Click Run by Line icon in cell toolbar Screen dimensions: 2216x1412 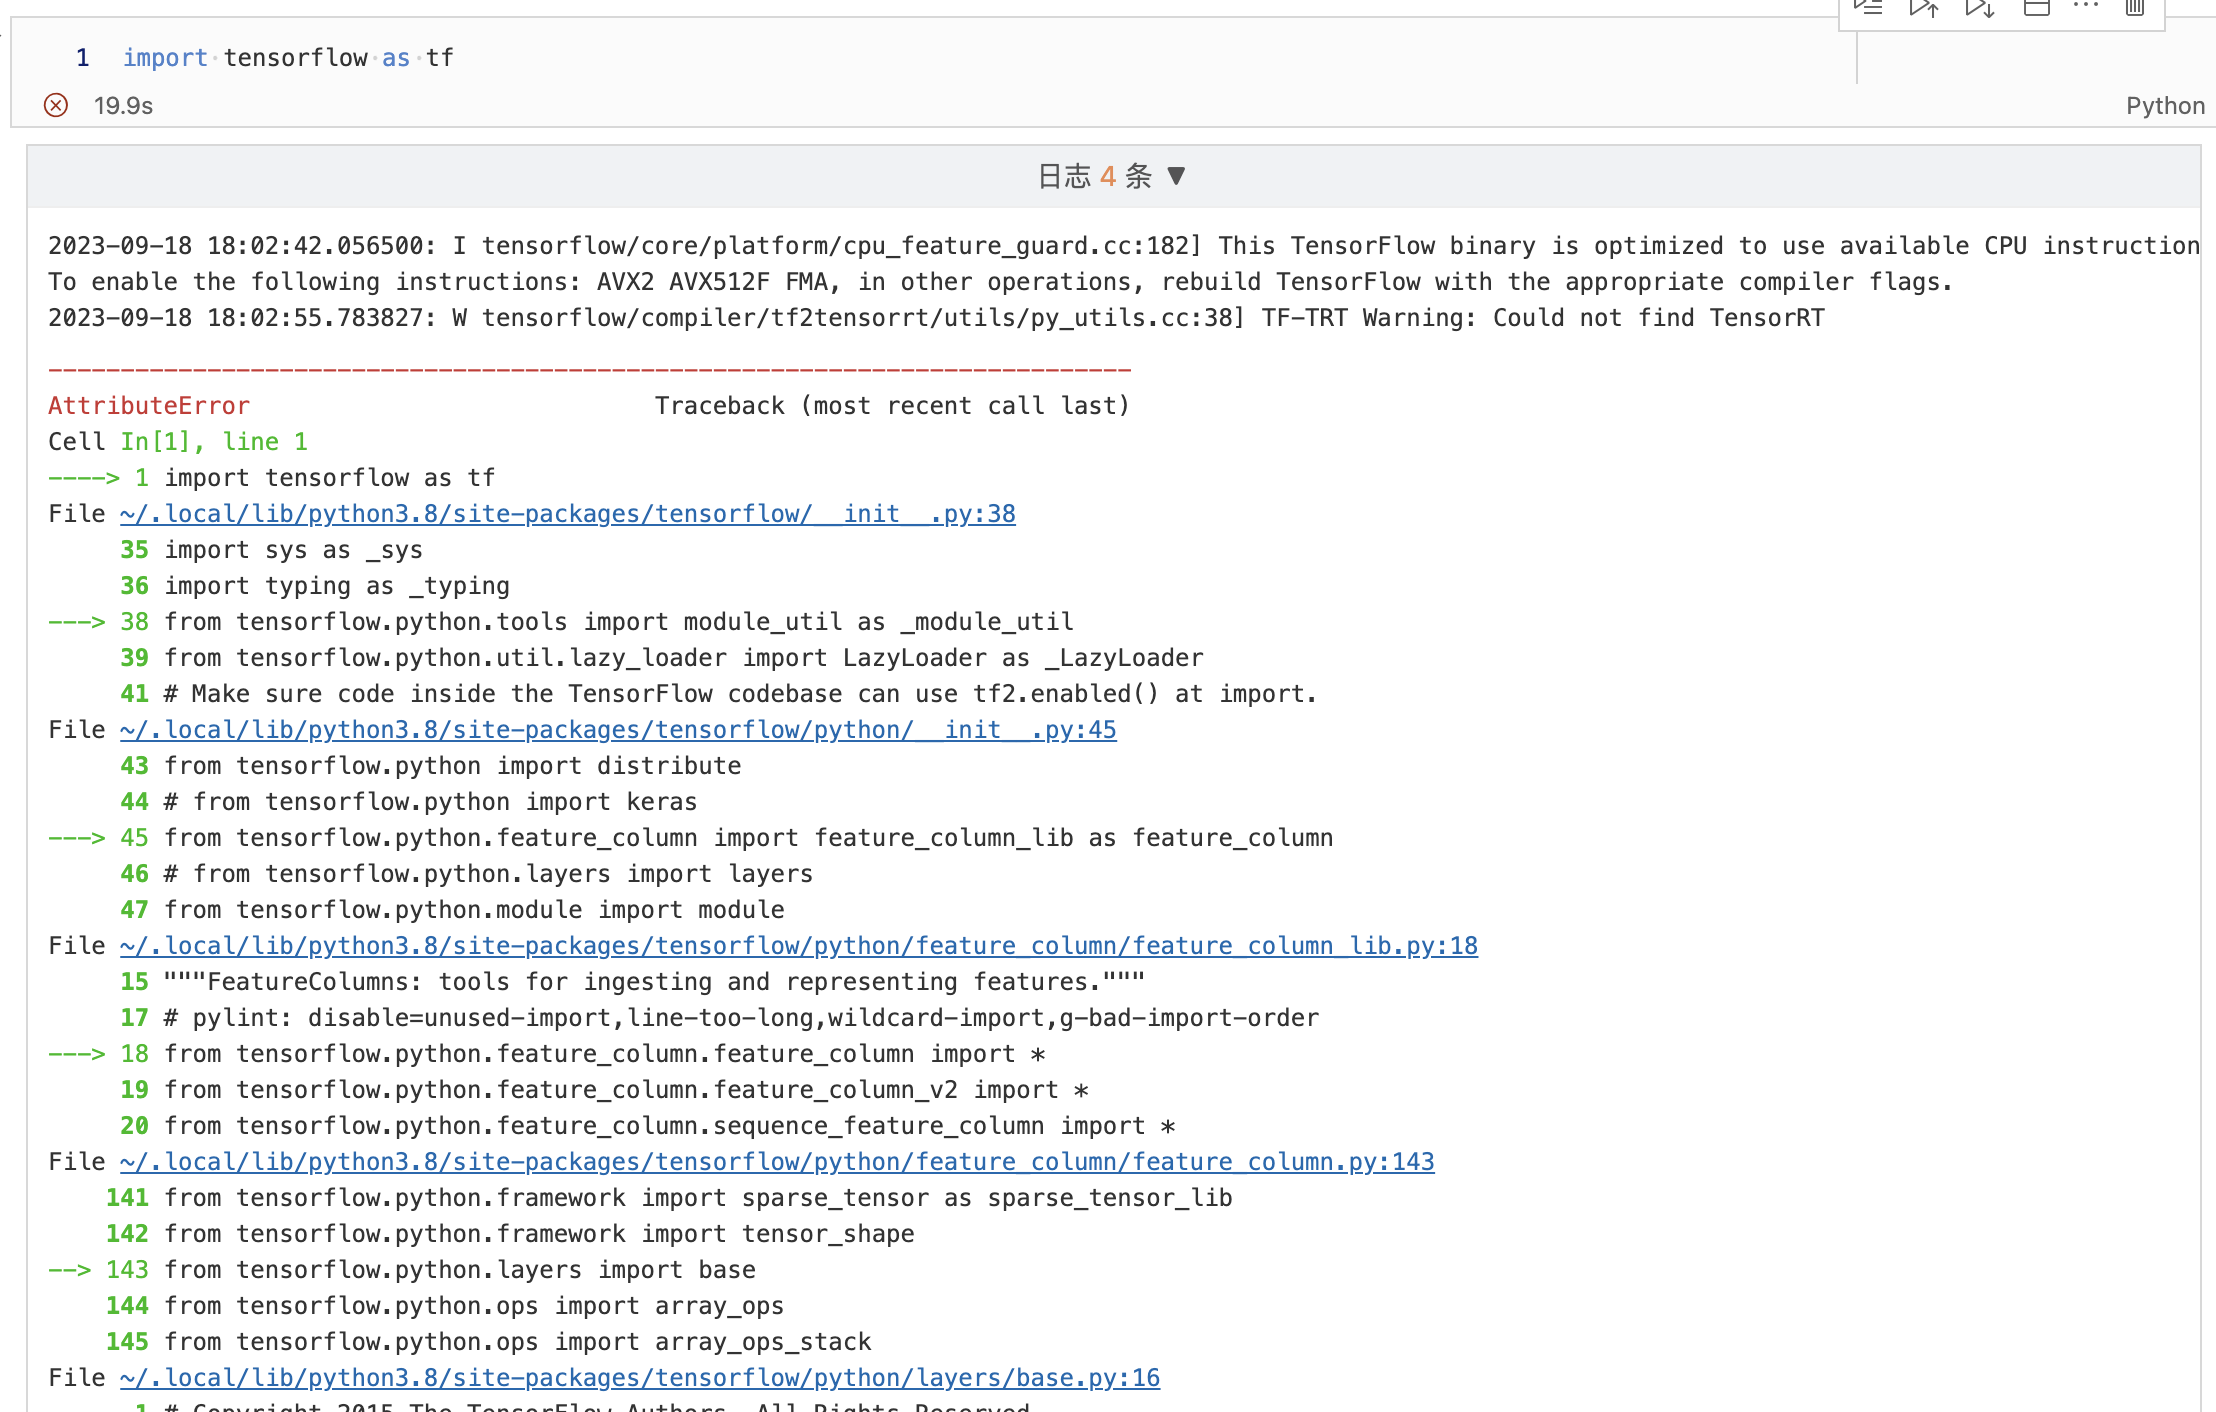(x=1867, y=8)
